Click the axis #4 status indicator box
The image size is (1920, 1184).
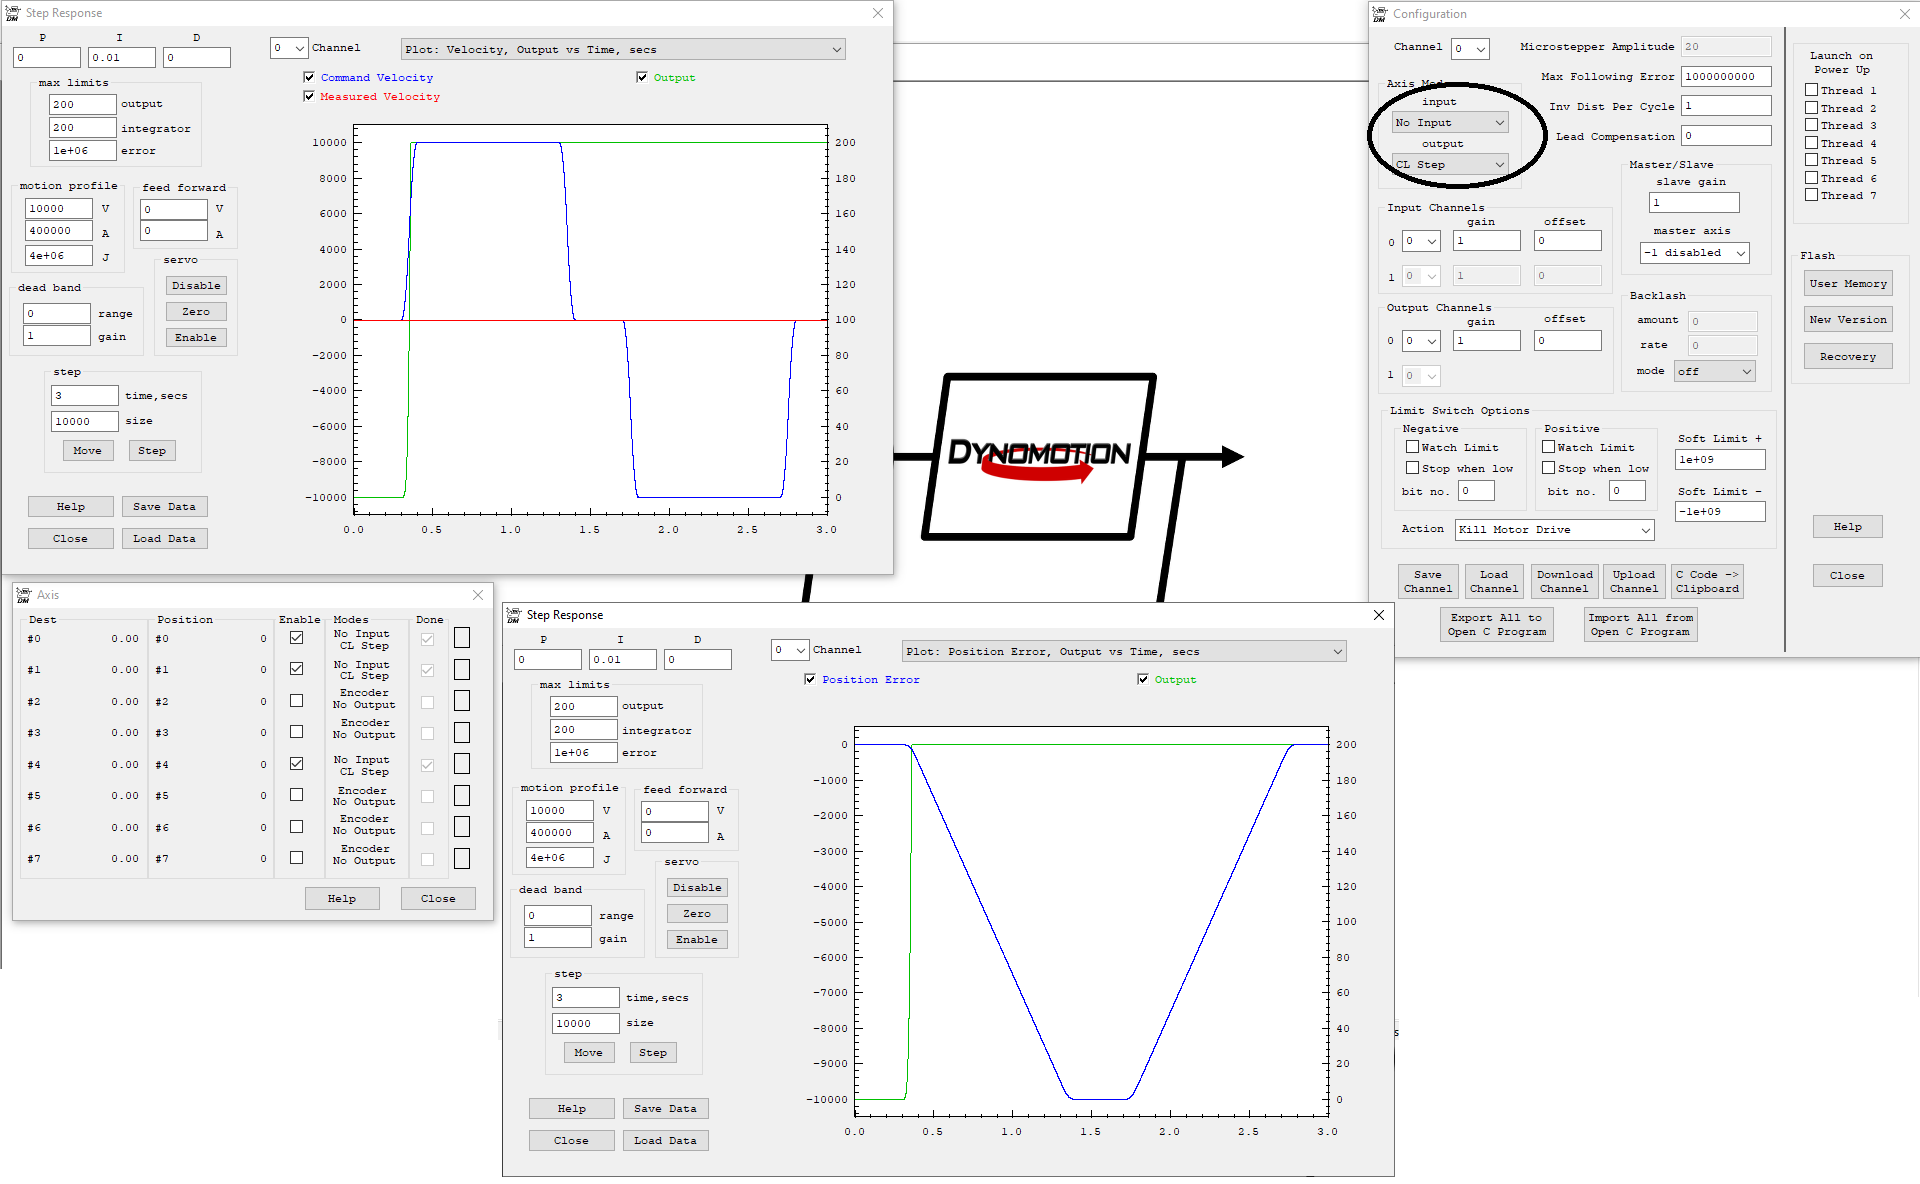(462, 764)
